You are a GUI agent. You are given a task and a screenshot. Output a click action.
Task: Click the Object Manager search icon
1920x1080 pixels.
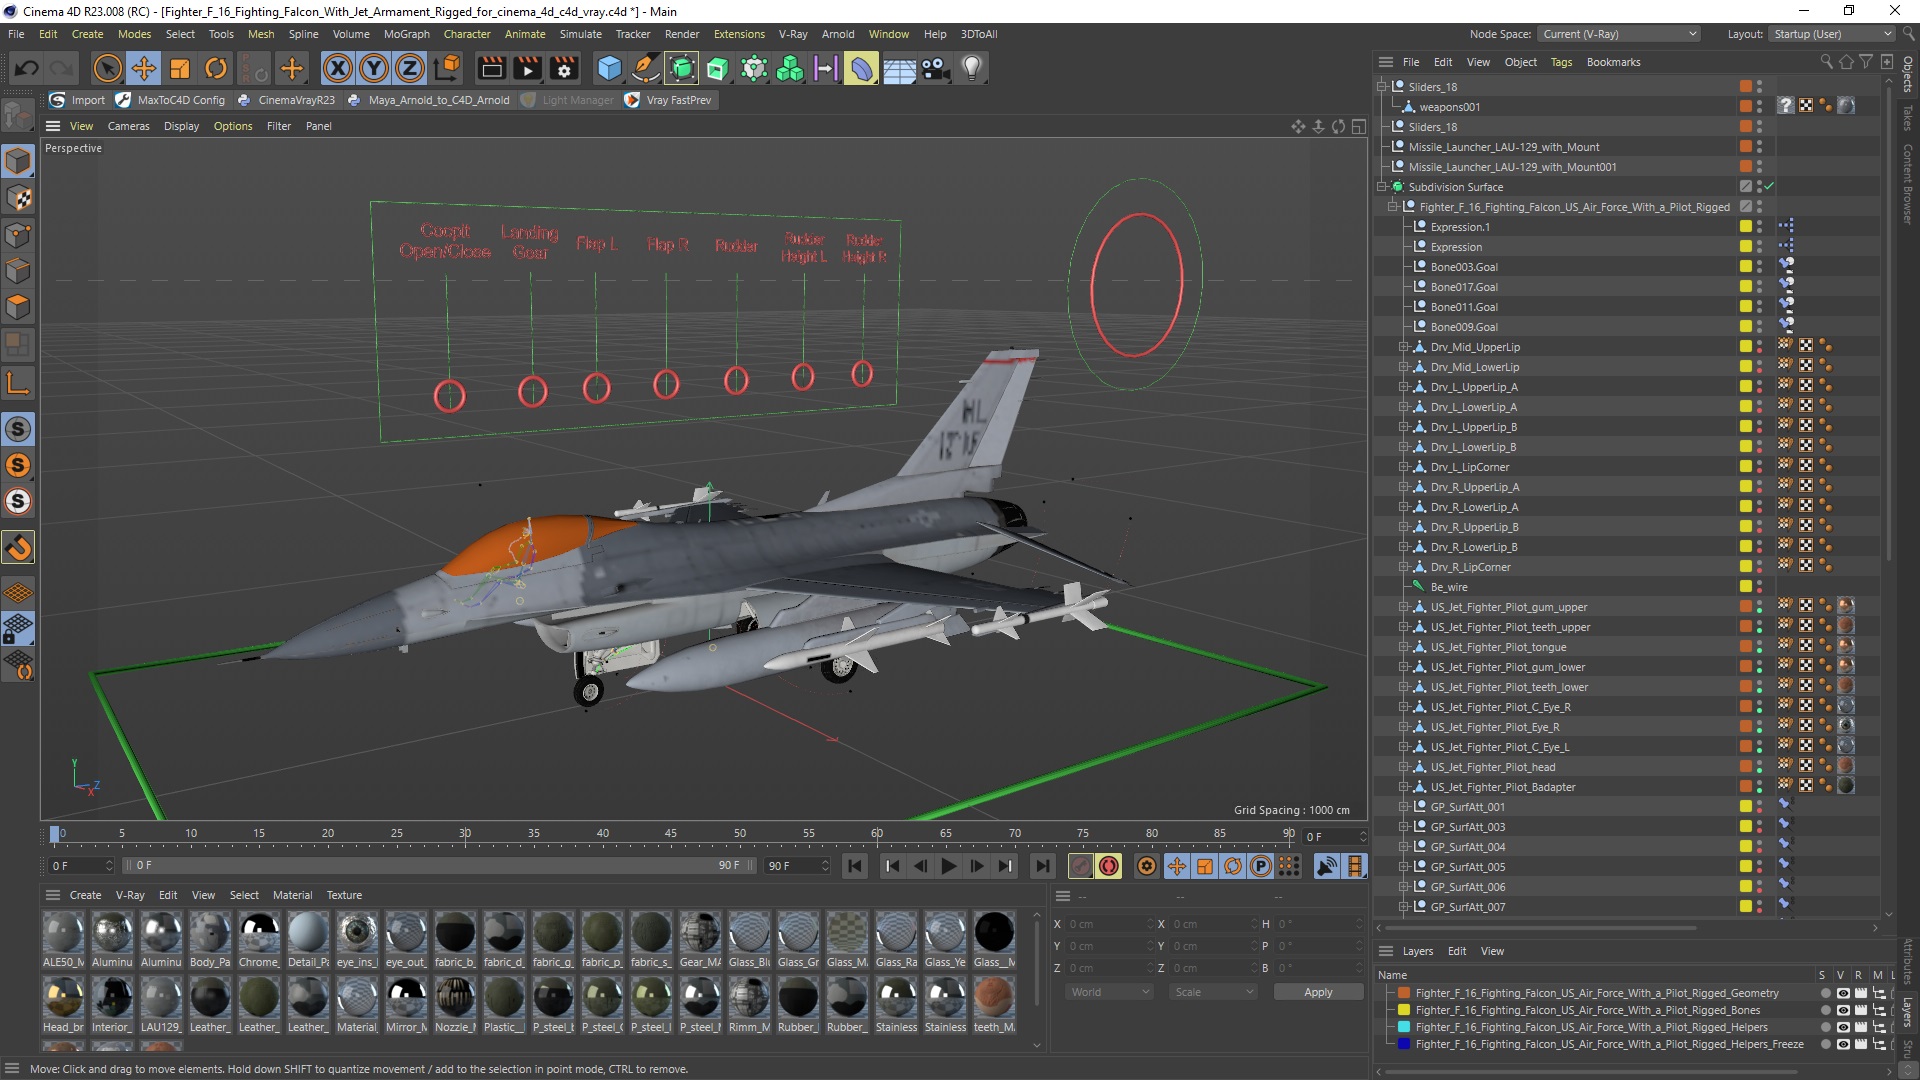pyautogui.click(x=1826, y=62)
